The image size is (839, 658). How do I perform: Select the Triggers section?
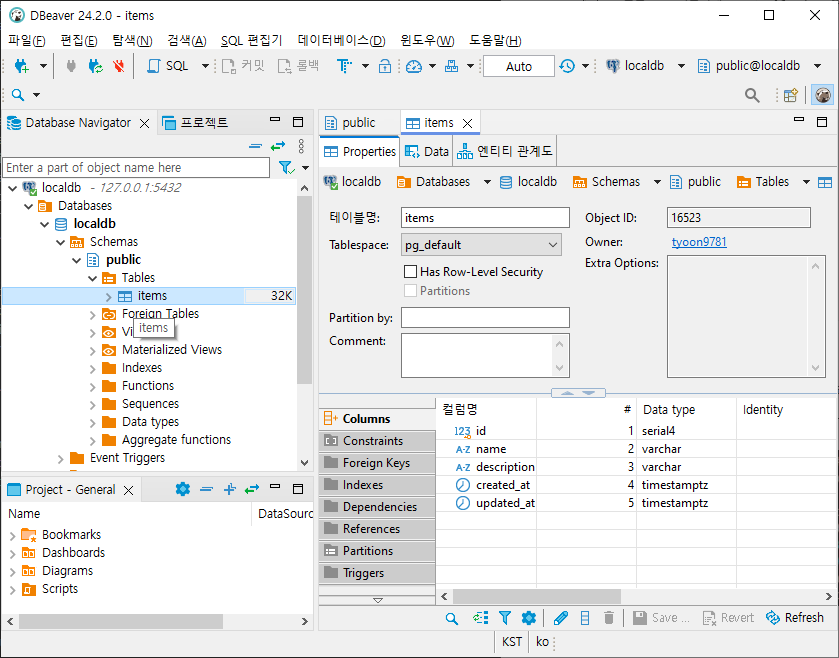[377, 573]
